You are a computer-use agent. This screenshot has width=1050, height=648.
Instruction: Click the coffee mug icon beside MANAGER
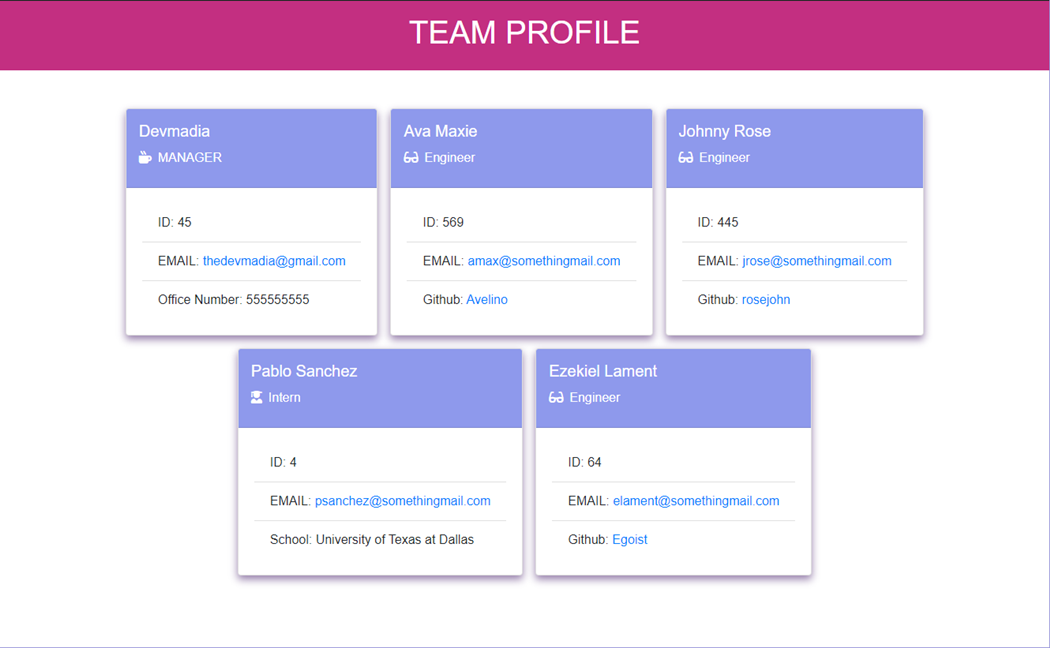coord(145,158)
